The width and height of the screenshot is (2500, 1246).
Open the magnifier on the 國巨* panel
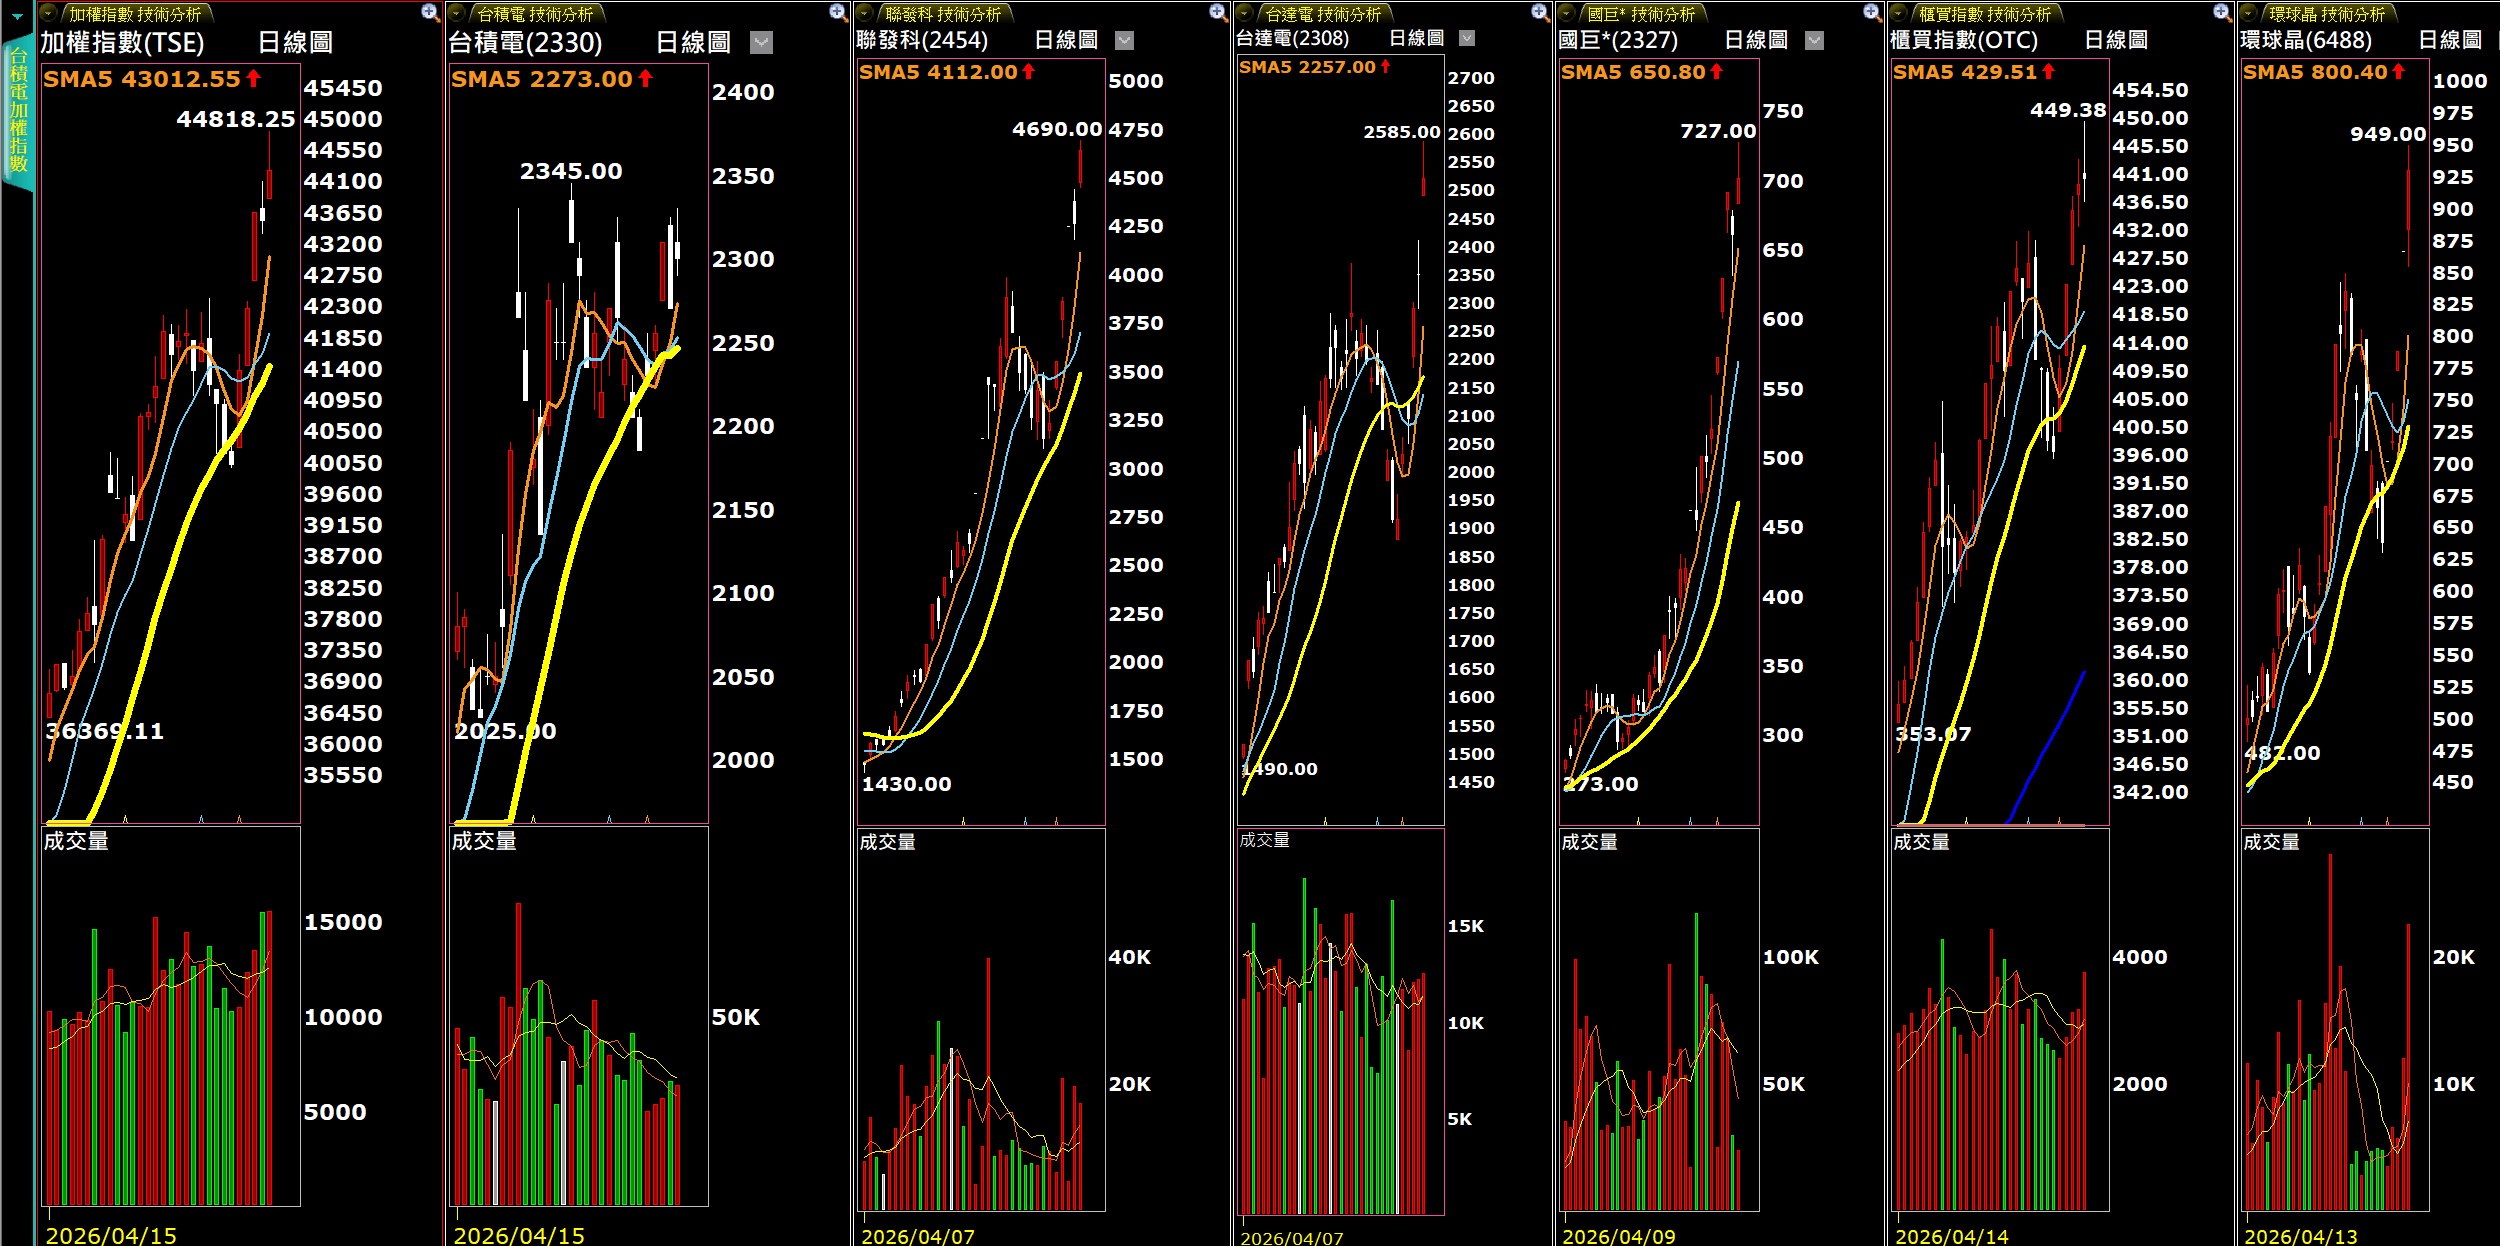point(1872,13)
